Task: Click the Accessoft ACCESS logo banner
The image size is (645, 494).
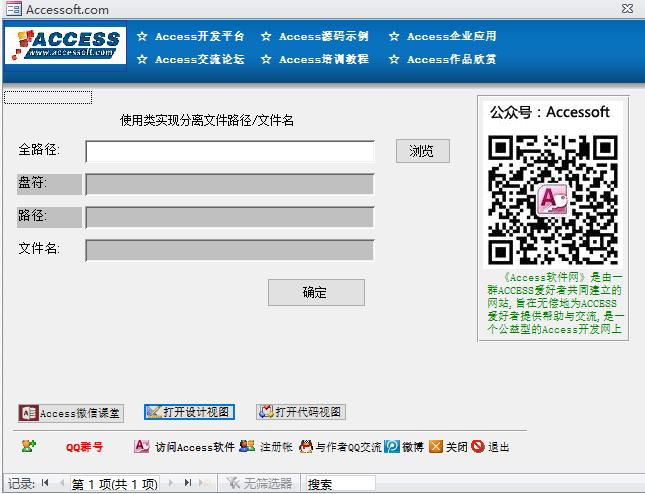Action: [65, 46]
